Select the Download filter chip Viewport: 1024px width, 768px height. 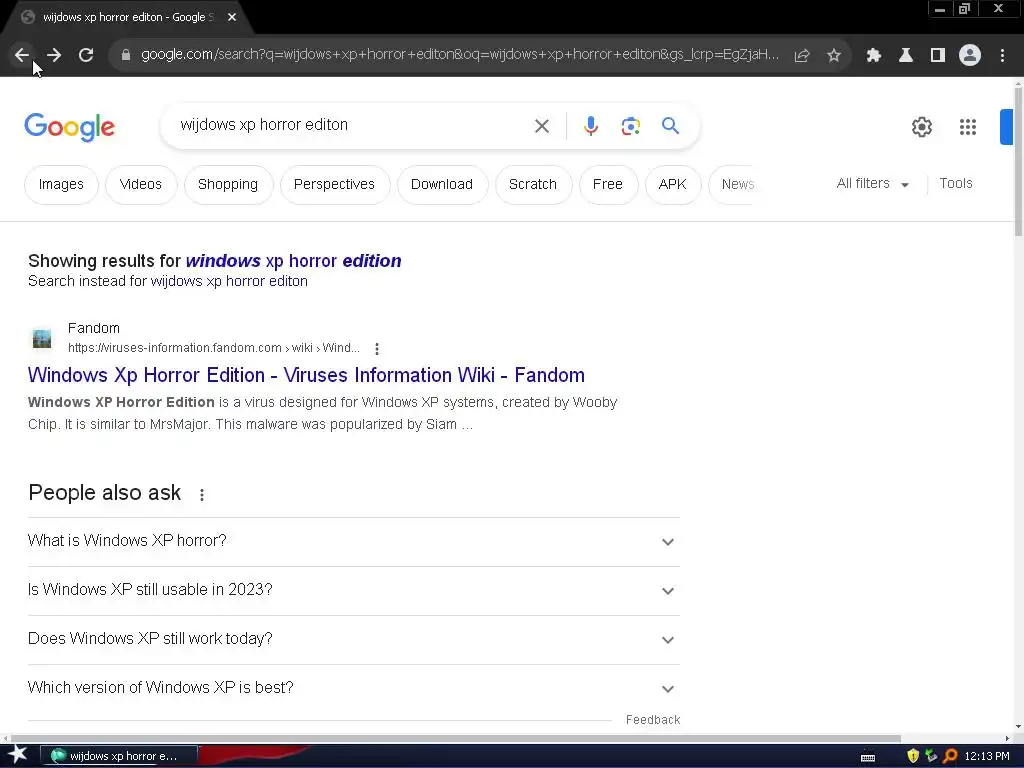coord(441,185)
